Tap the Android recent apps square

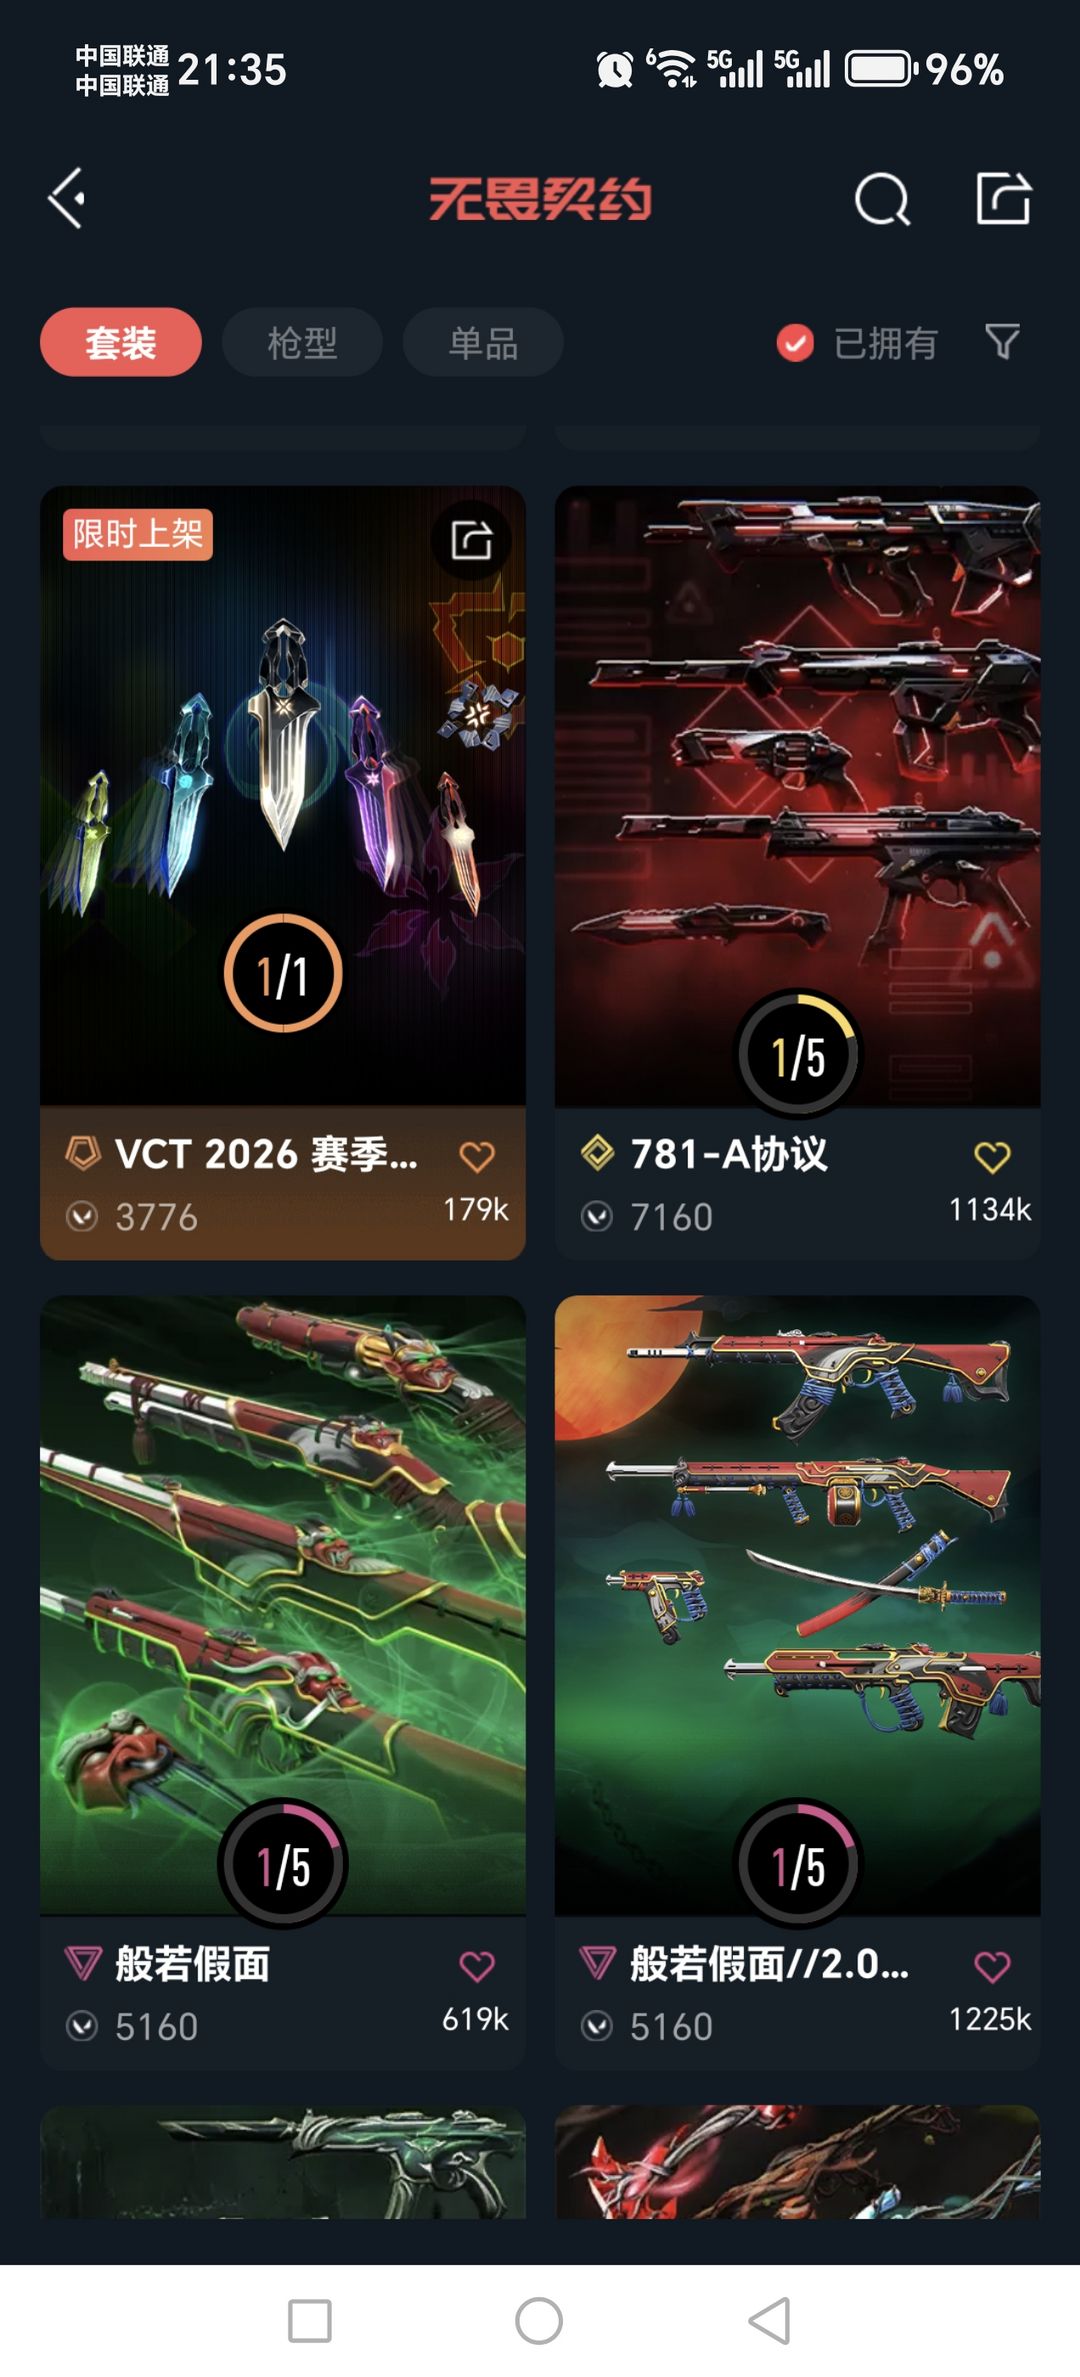310,2320
